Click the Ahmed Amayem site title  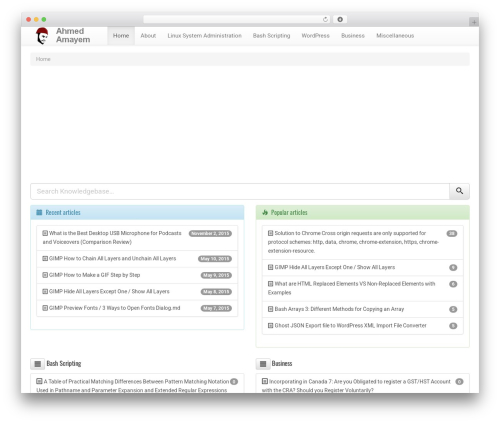pyautogui.click(x=73, y=35)
